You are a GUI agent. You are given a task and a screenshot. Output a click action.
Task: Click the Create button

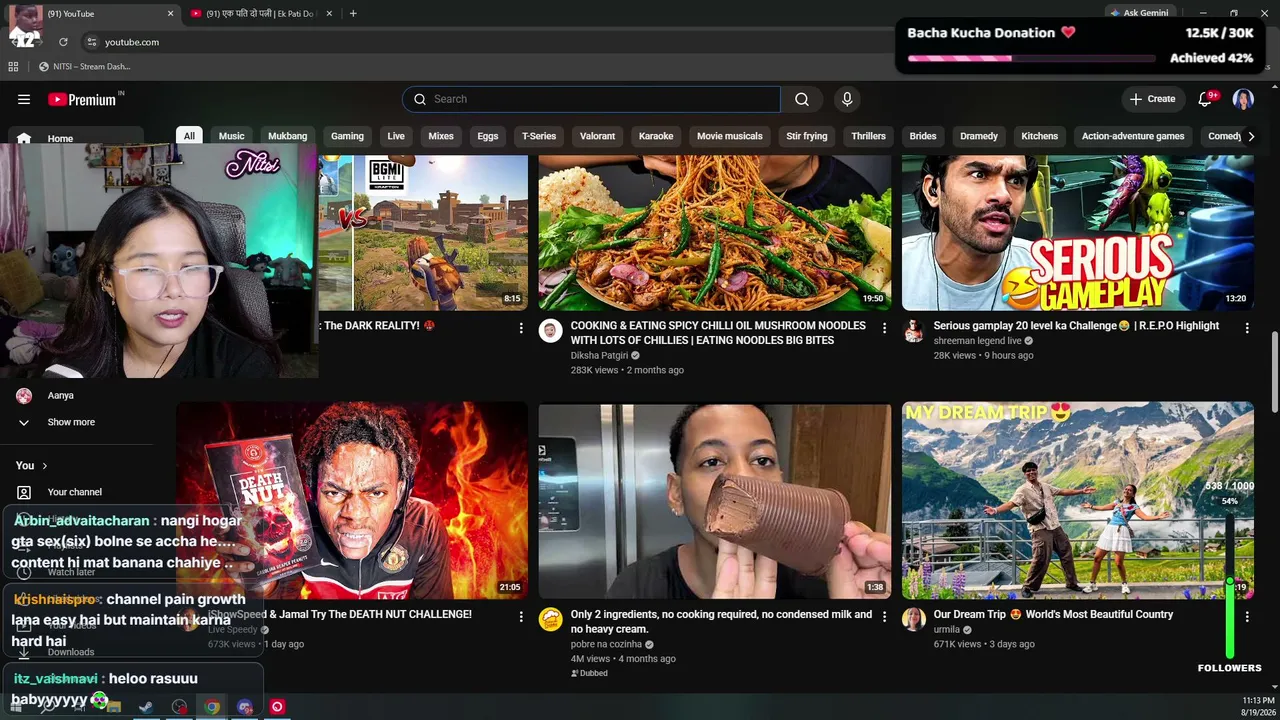1152,99
